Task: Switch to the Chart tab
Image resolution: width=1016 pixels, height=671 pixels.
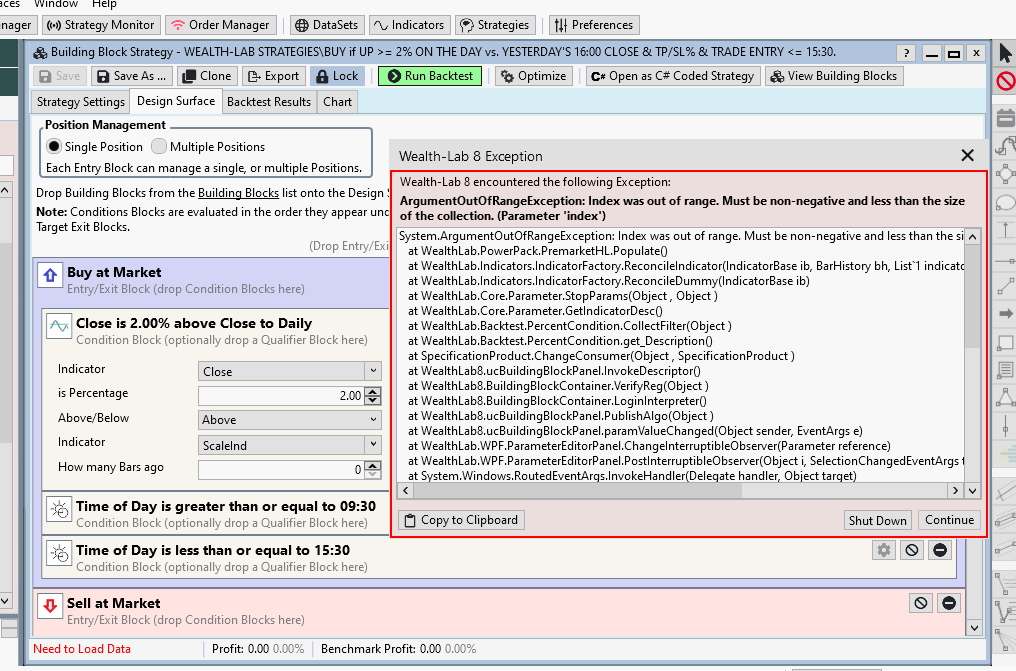Action: 338,102
